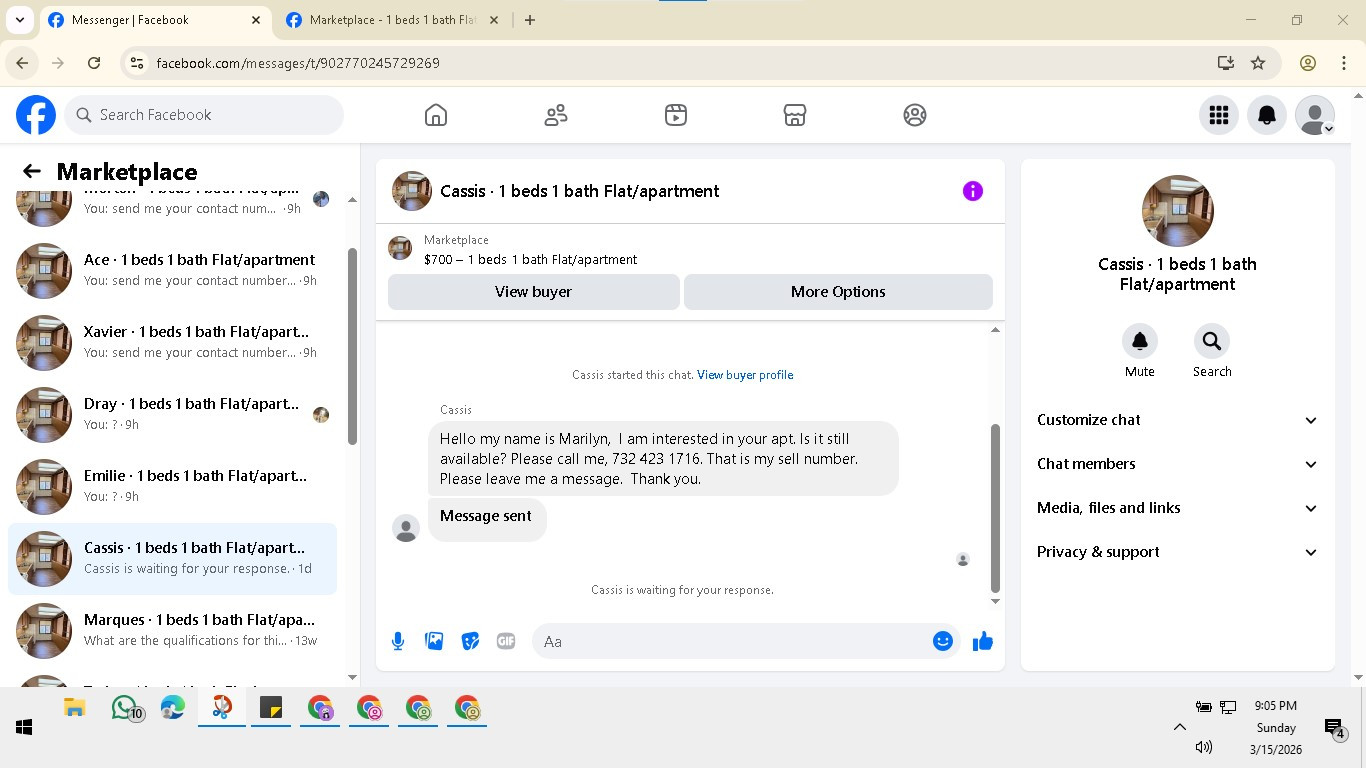The height and width of the screenshot is (768, 1366).
Task: Choose a sticker with the sticker icon
Action: (470, 641)
